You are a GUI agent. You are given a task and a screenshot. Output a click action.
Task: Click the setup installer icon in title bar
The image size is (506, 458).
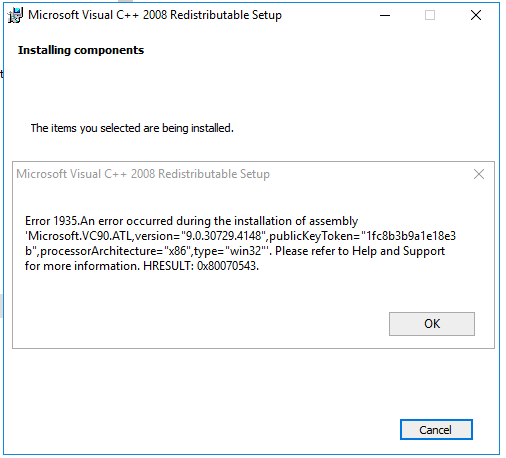coord(15,15)
